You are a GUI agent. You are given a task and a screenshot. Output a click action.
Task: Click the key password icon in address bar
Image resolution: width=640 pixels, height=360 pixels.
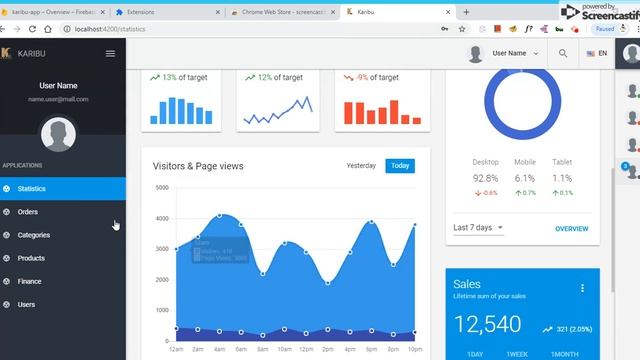444,29
